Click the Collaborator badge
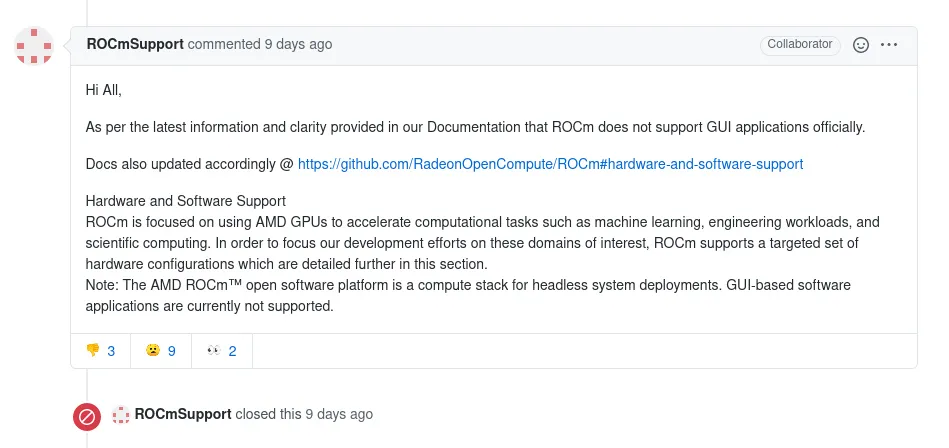Screen dimensions: 949x448 click(799, 45)
